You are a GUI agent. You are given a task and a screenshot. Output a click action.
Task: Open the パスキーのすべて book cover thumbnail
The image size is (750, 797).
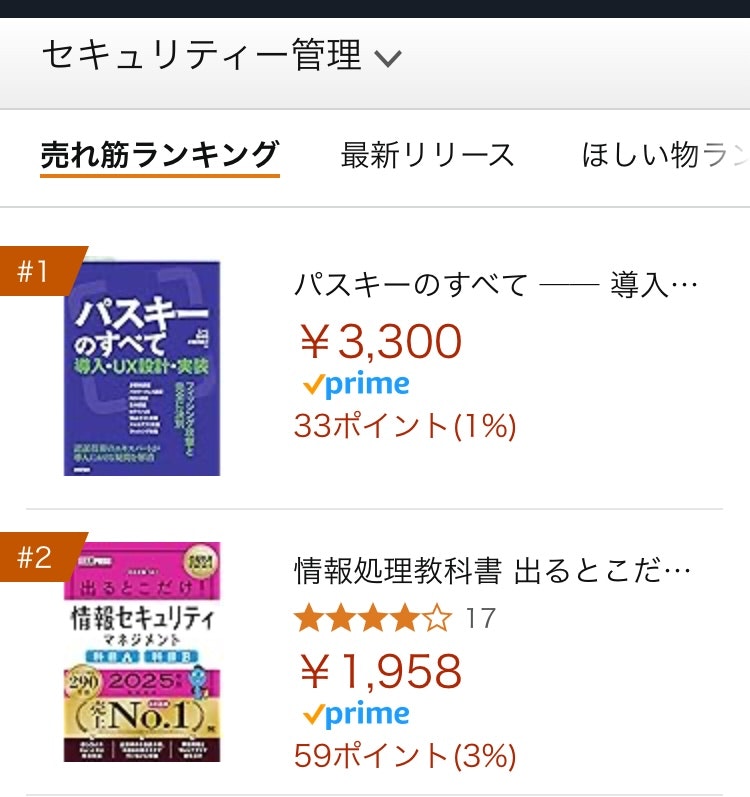tap(142, 368)
